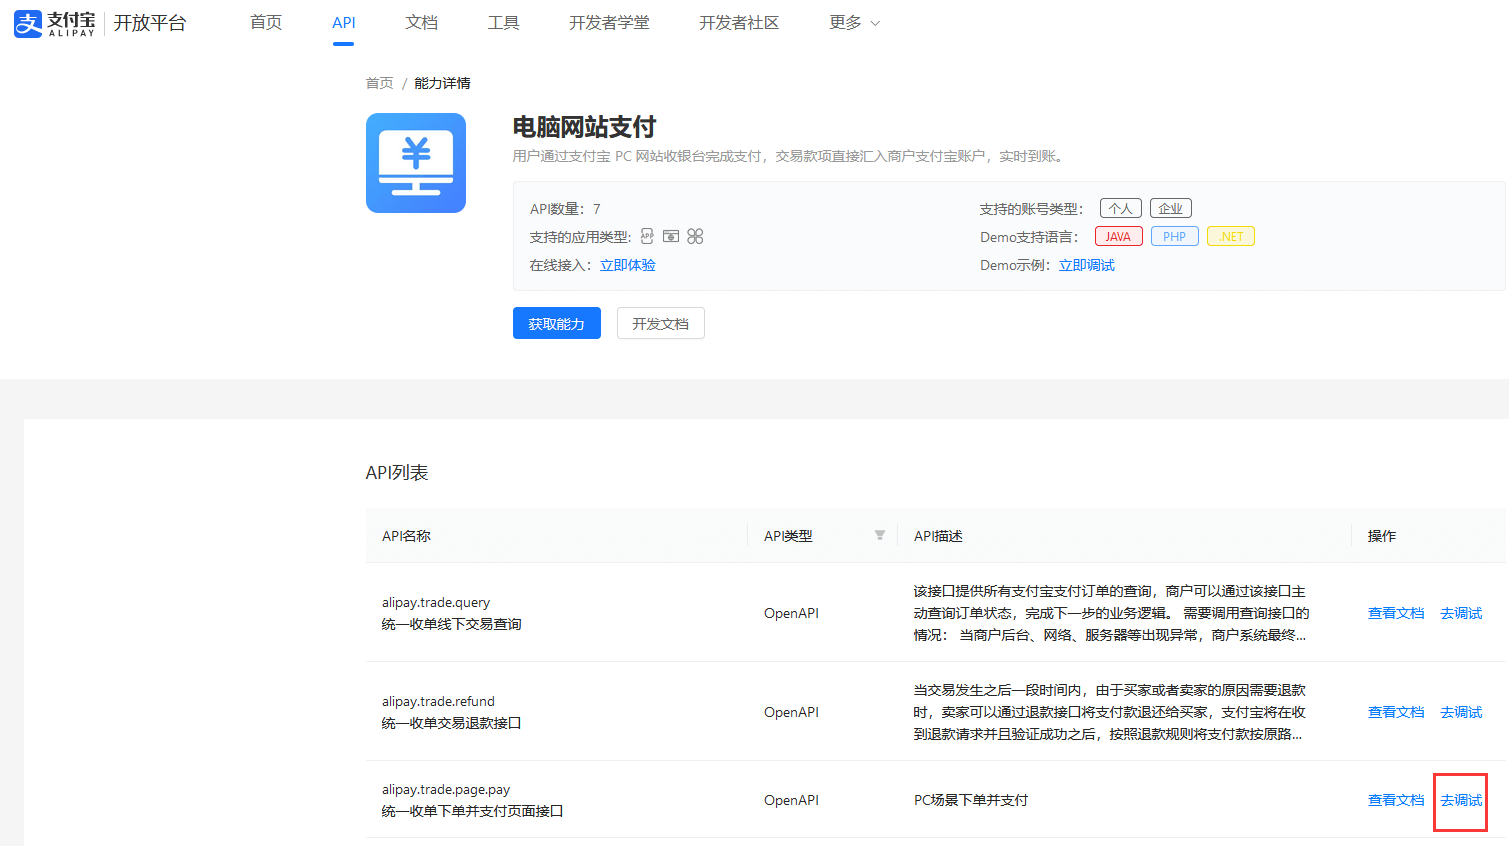The width and height of the screenshot is (1509, 846).
Task: Click OpenAPI type in alipay.trade.refund row
Action: pos(791,712)
